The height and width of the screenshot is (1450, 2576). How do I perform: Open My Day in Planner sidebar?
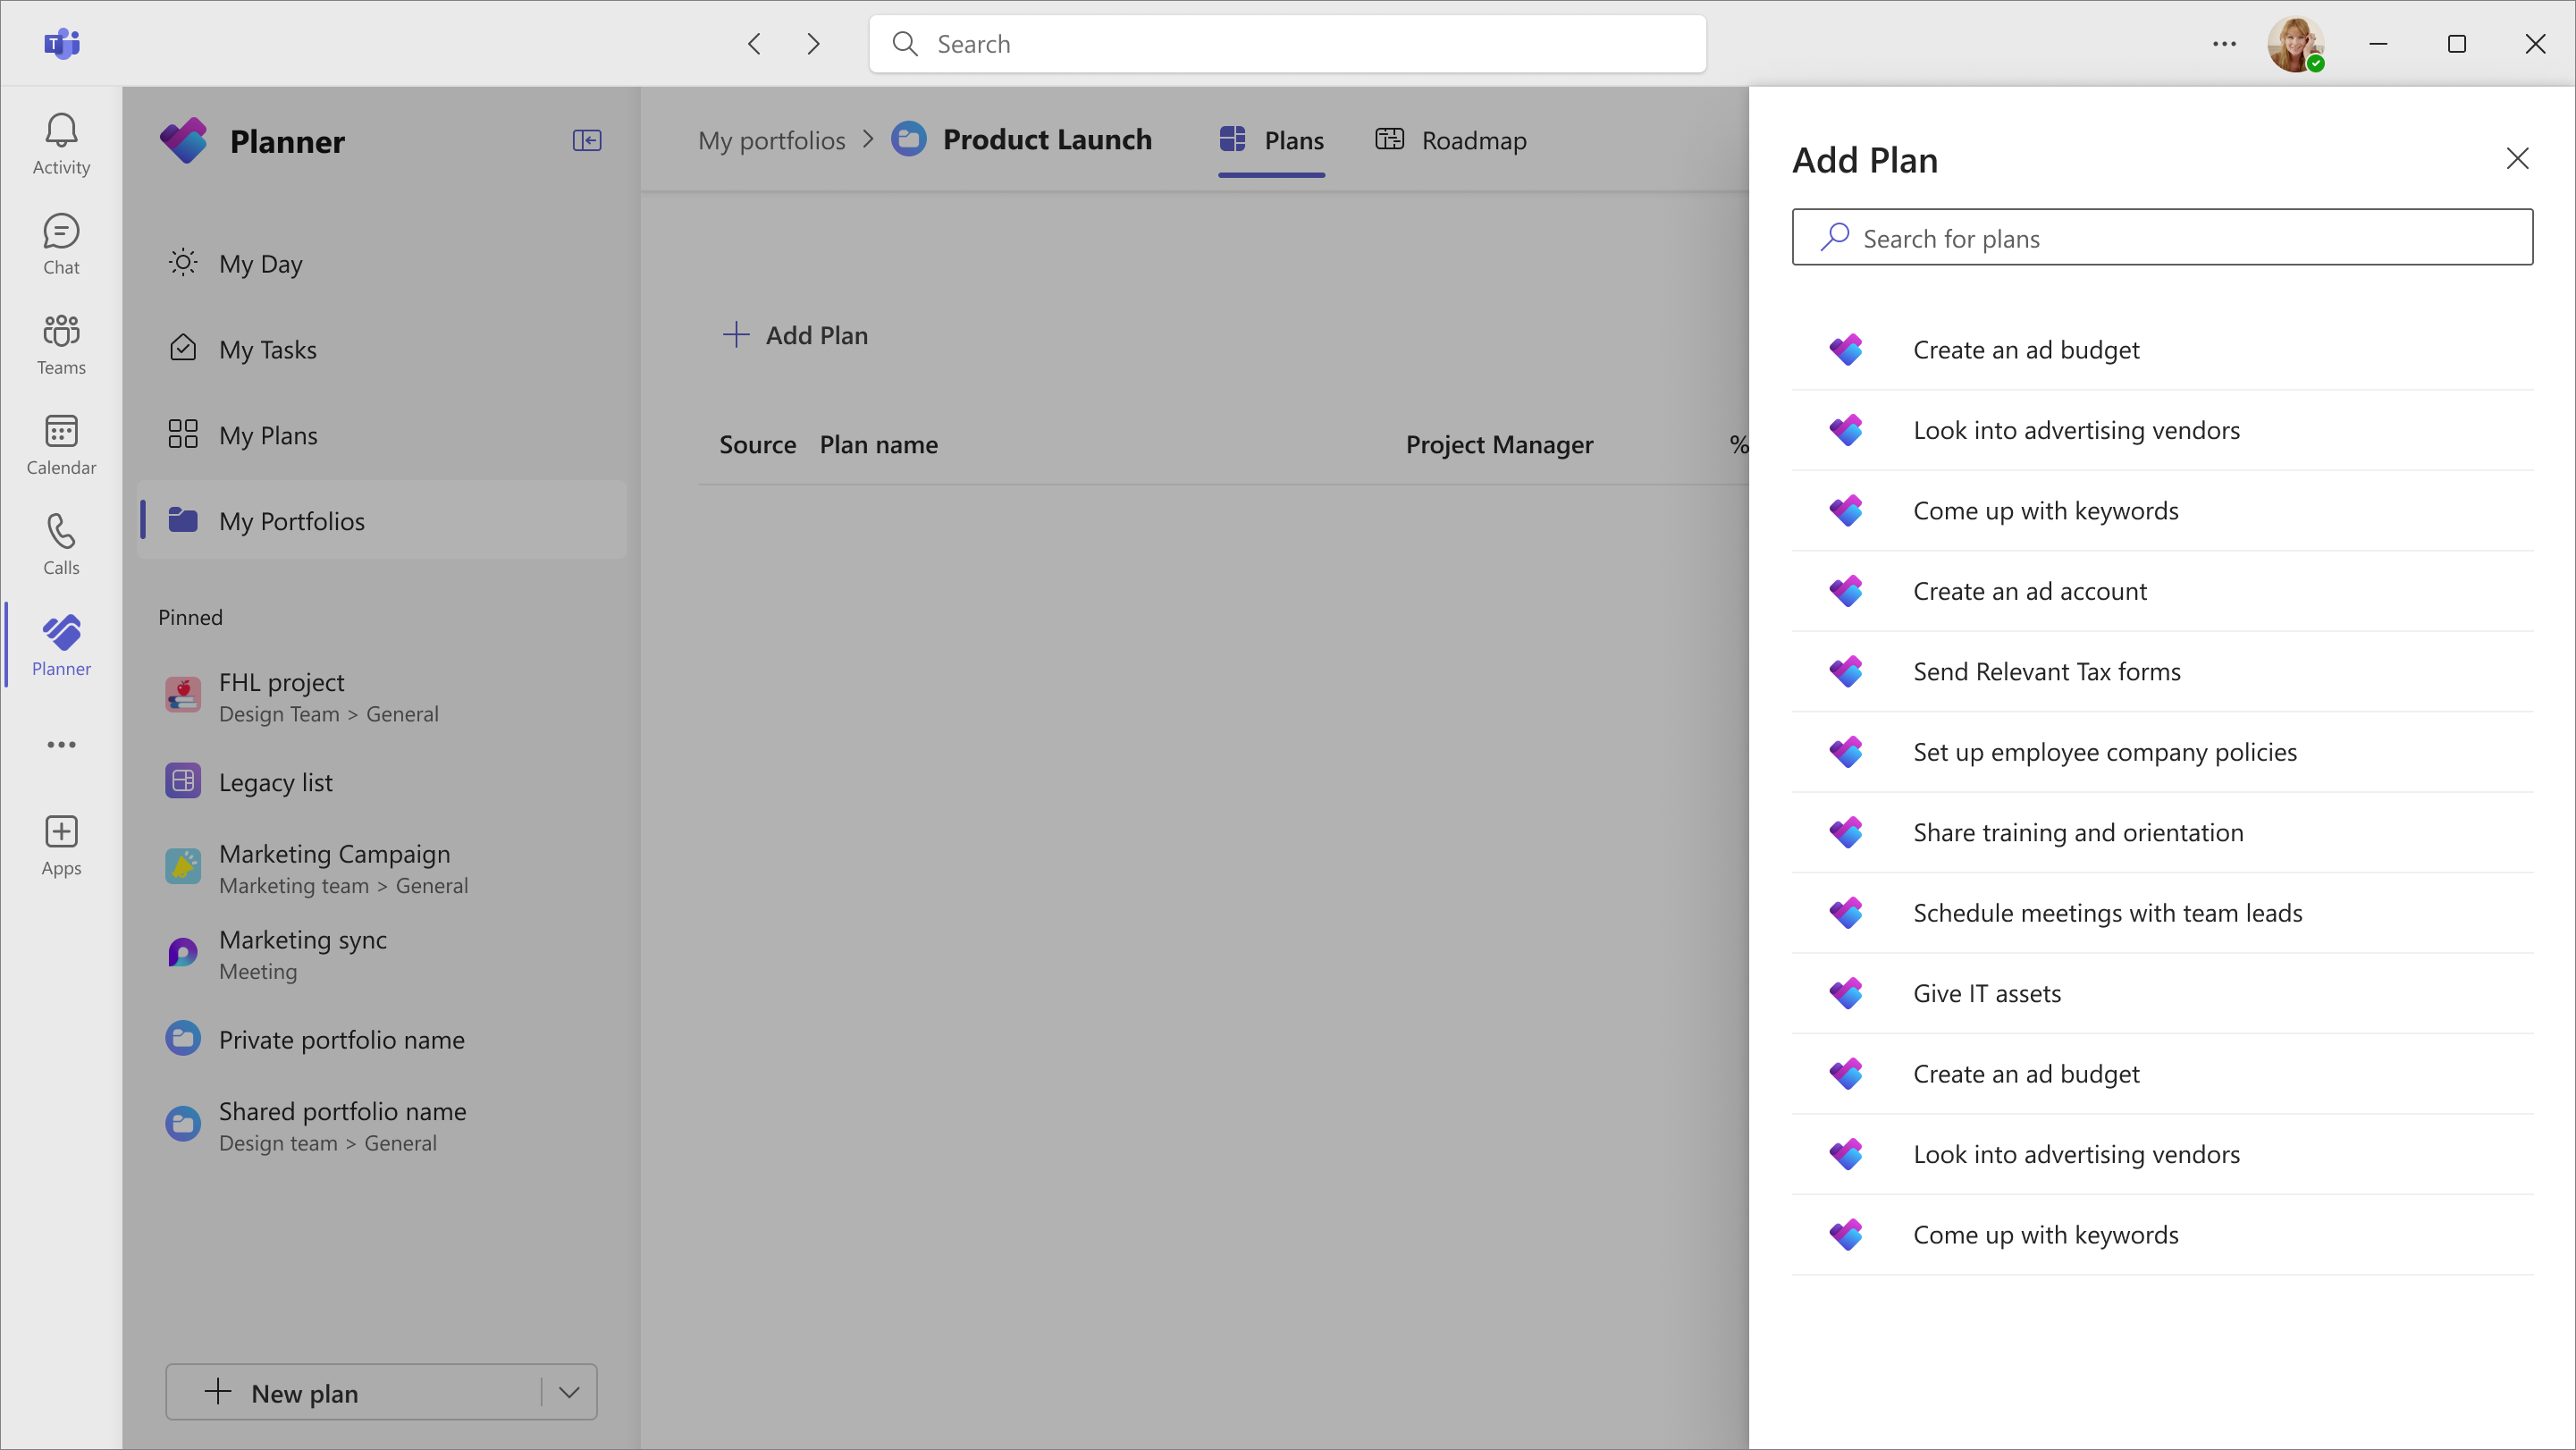pos(260,263)
